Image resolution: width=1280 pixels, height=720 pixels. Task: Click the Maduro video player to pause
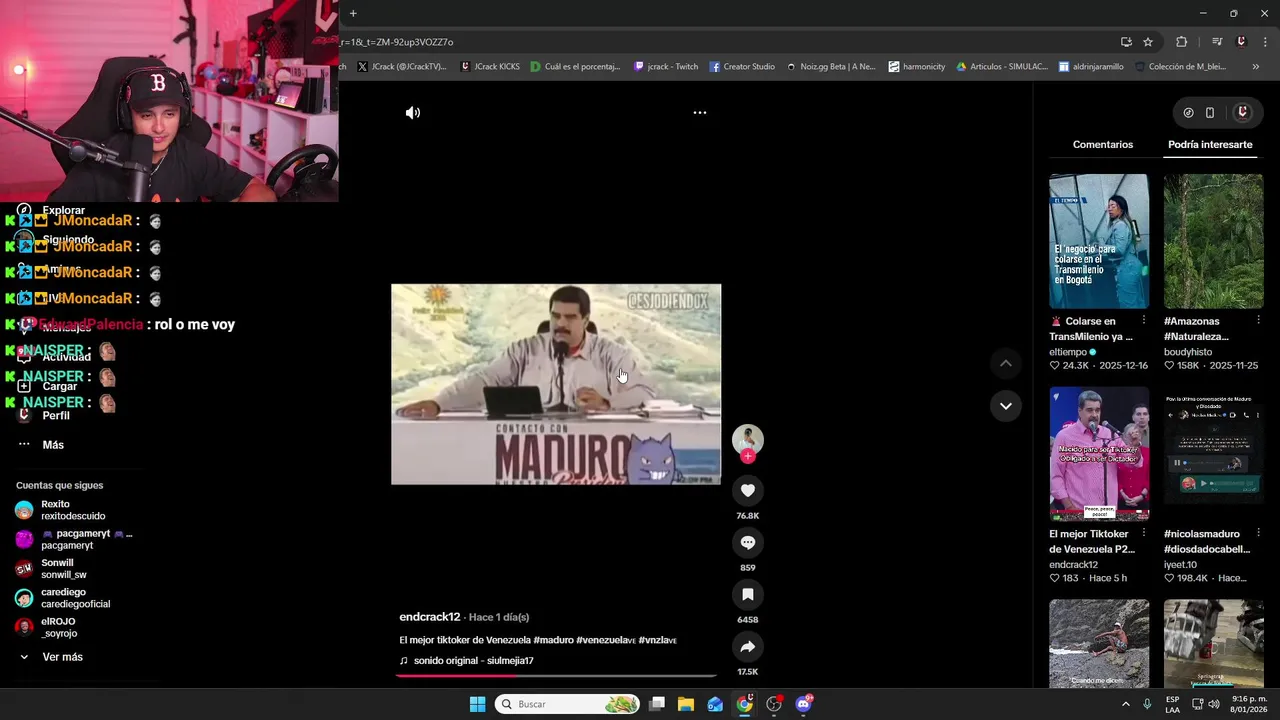556,384
